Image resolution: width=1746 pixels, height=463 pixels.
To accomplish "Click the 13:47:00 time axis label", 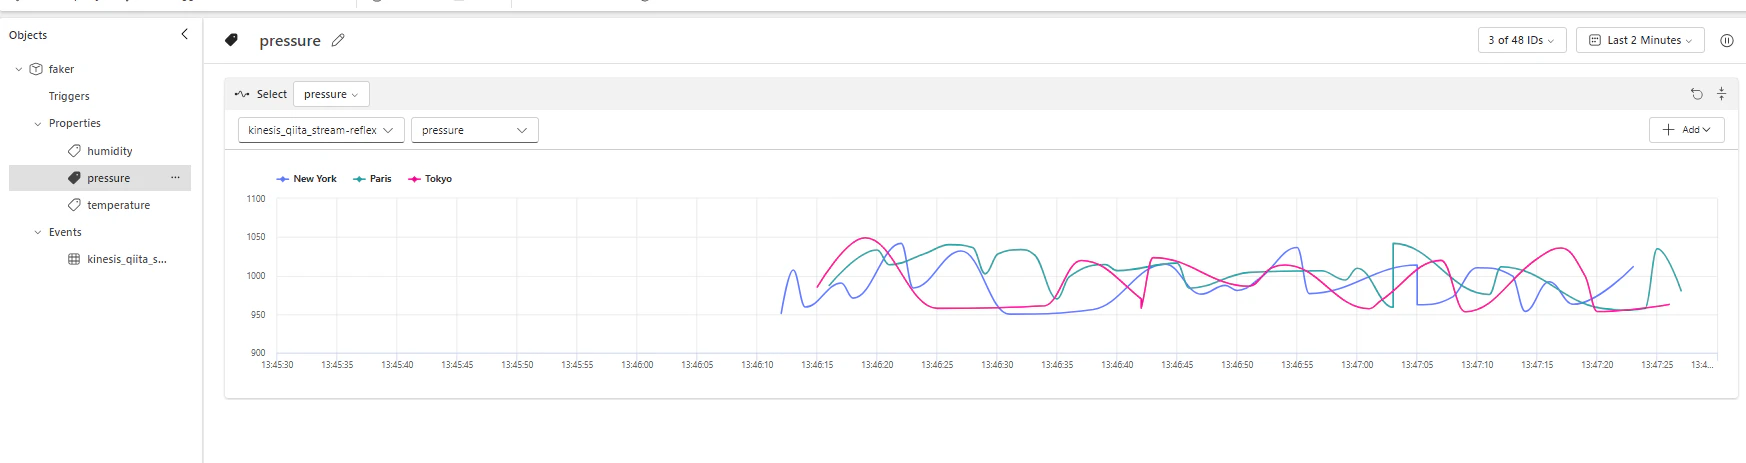I will (x=1357, y=365).
